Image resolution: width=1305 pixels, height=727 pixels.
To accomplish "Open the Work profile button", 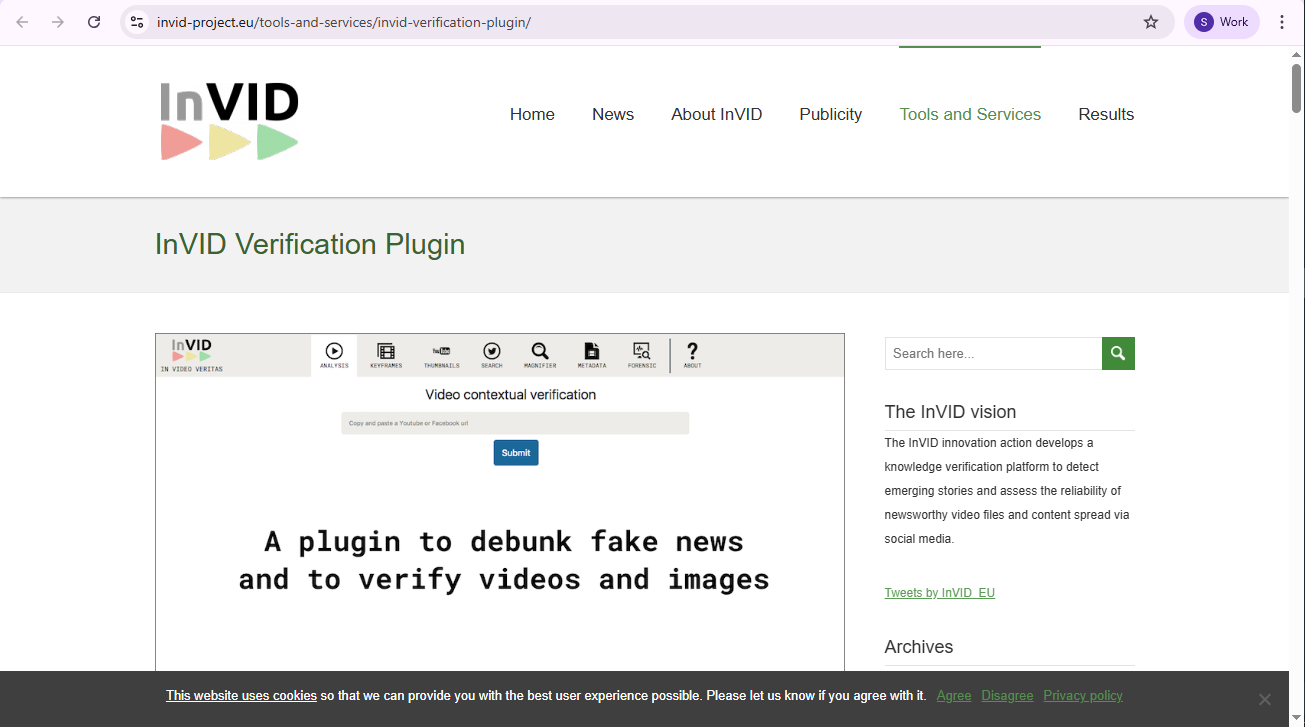I will 1222,22.
